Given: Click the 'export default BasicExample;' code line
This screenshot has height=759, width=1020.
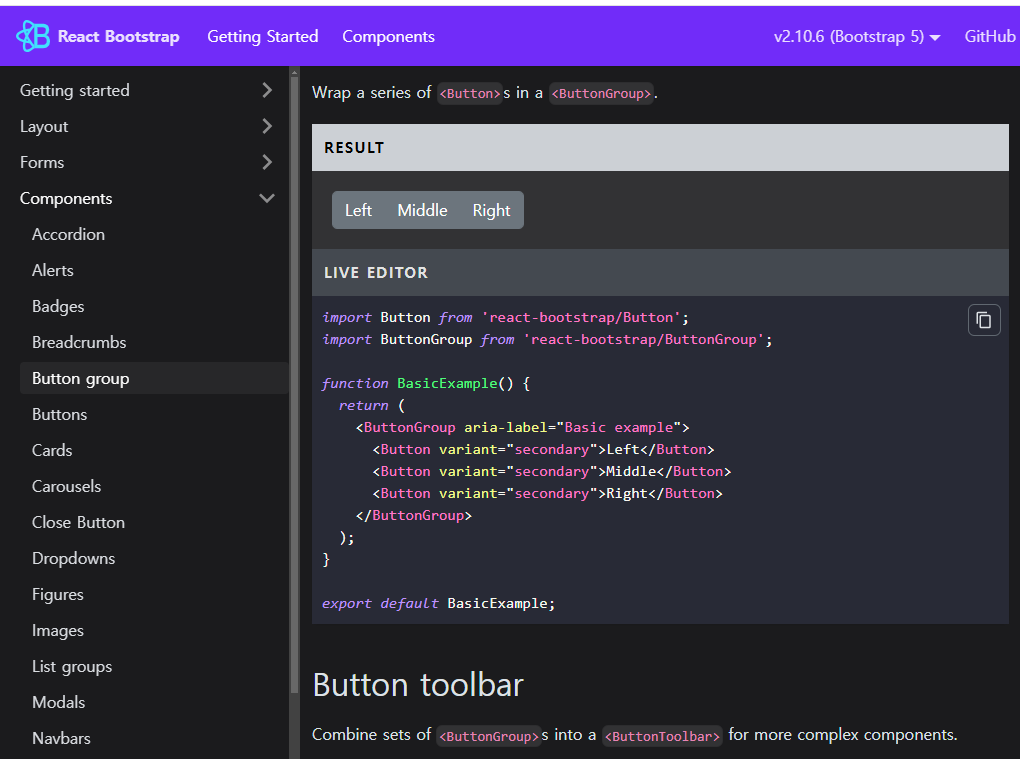Looking at the screenshot, I should coord(438,604).
